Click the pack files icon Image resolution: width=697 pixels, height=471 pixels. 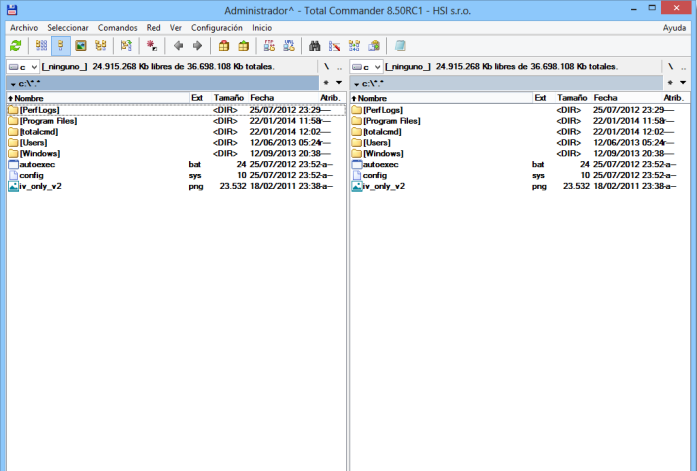tap(224, 46)
